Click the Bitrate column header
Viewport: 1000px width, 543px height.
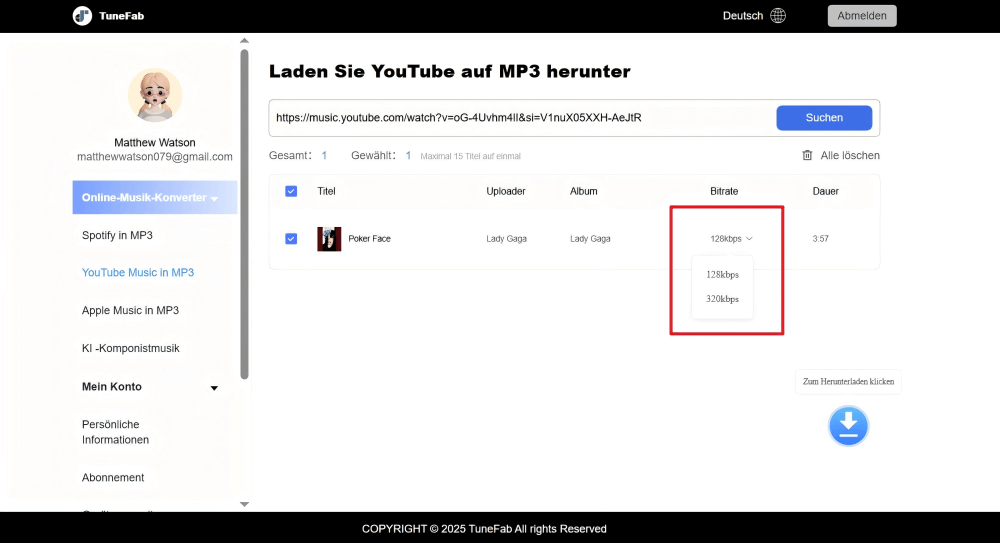click(x=724, y=191)
